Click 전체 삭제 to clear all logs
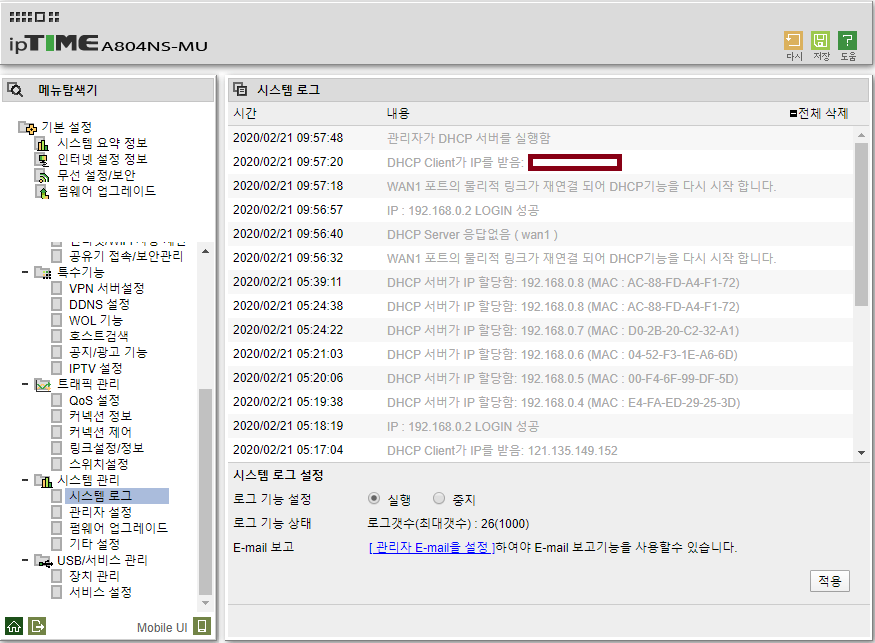Screen dimensions: 875x643 tap(819, 114)
